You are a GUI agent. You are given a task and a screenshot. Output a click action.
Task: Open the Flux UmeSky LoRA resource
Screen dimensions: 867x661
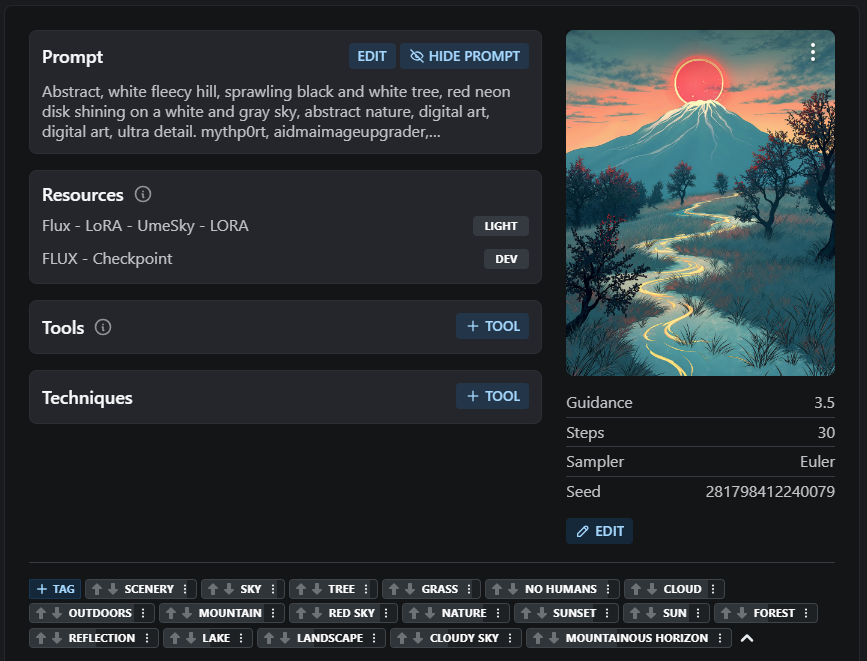145,226
